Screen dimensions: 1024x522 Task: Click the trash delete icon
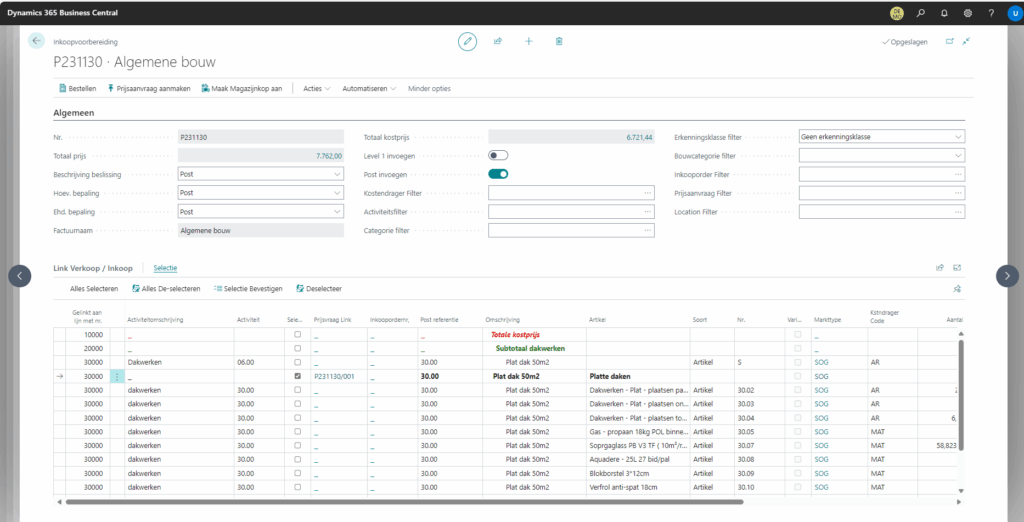559,41
